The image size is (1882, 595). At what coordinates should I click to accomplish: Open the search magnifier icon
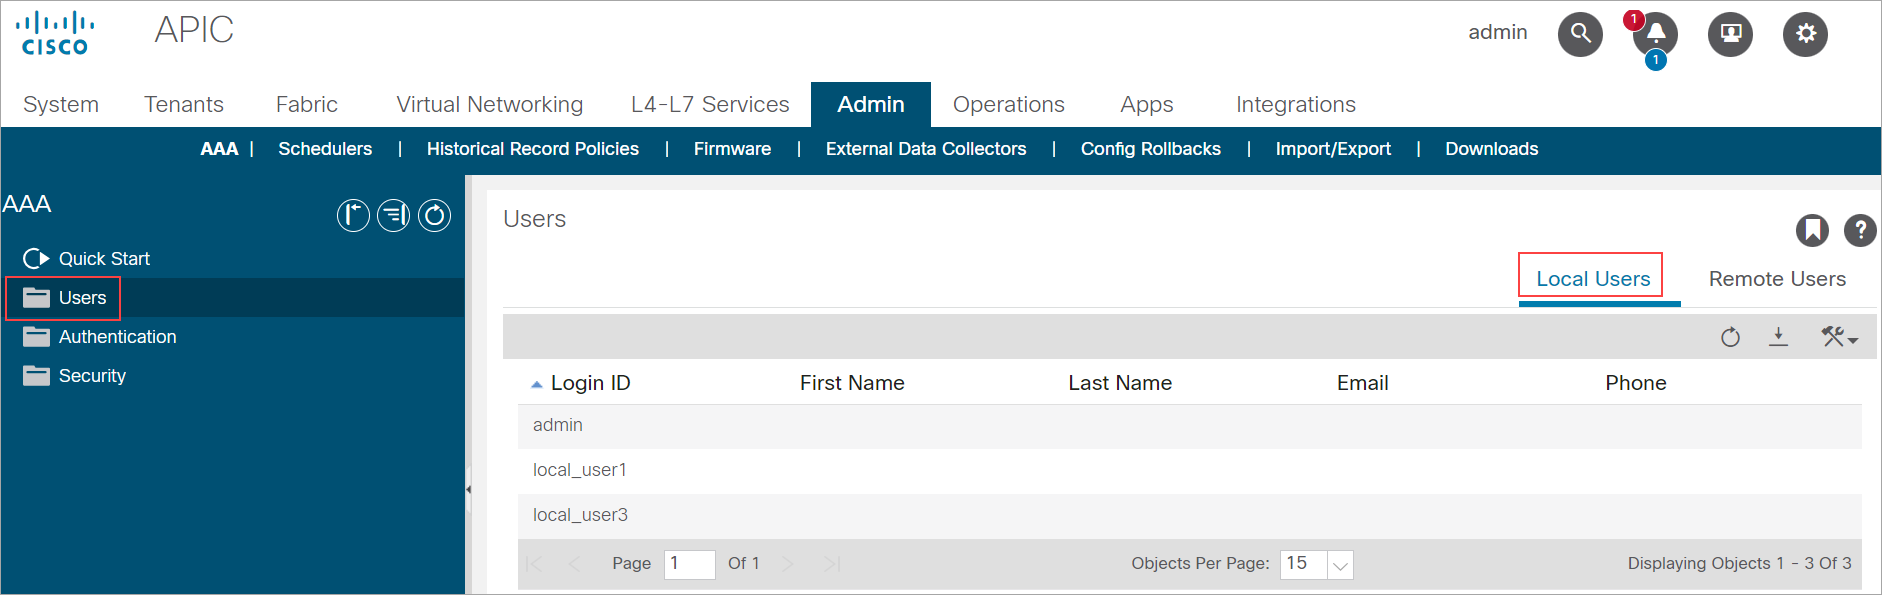[x=1580, y=34]
